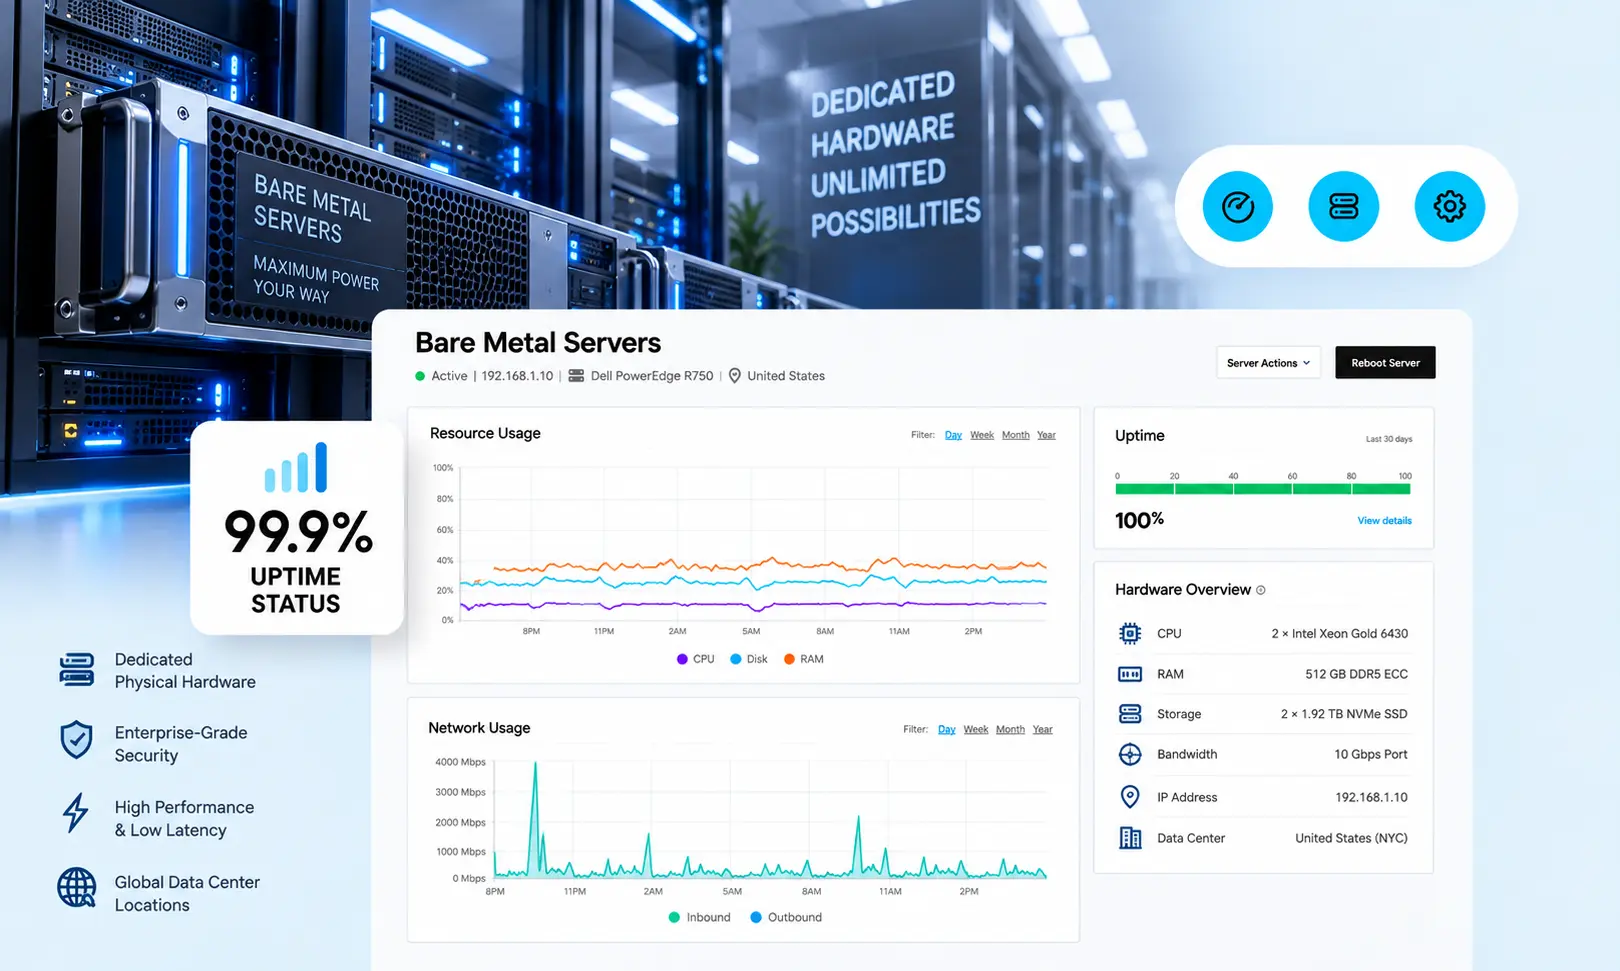This screenshot has height=971, width=1620.
Task: Toggle the Outbound series in network legend
Action: click(x=786, y=917)
